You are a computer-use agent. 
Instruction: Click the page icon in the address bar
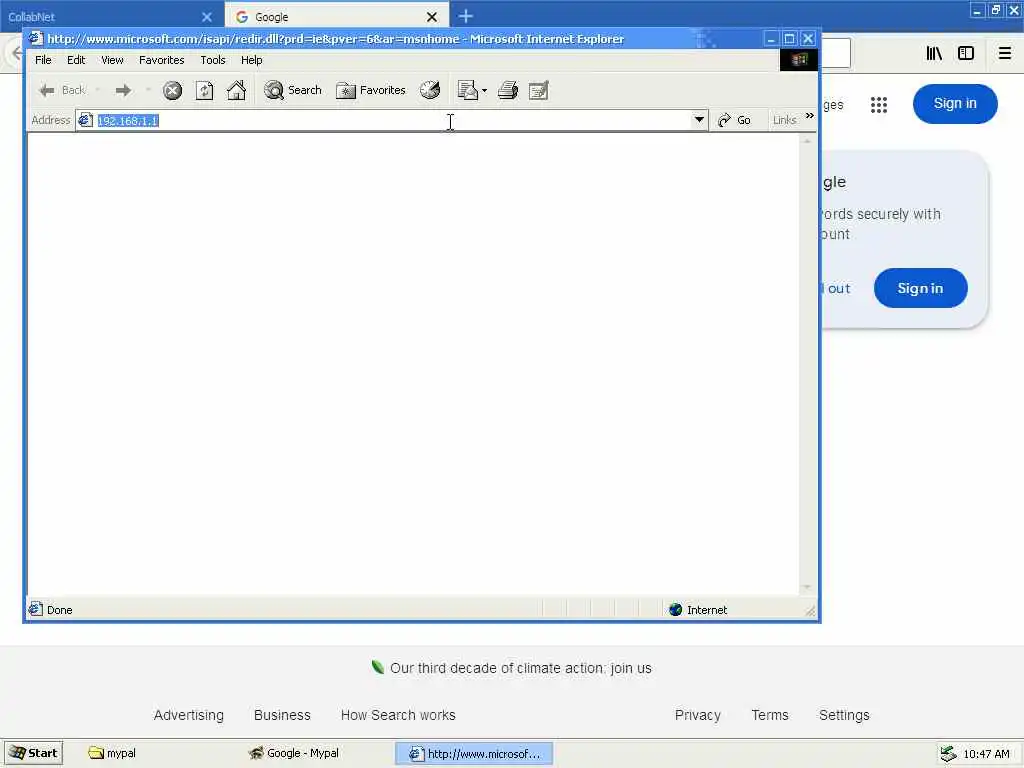pos(86,120)
